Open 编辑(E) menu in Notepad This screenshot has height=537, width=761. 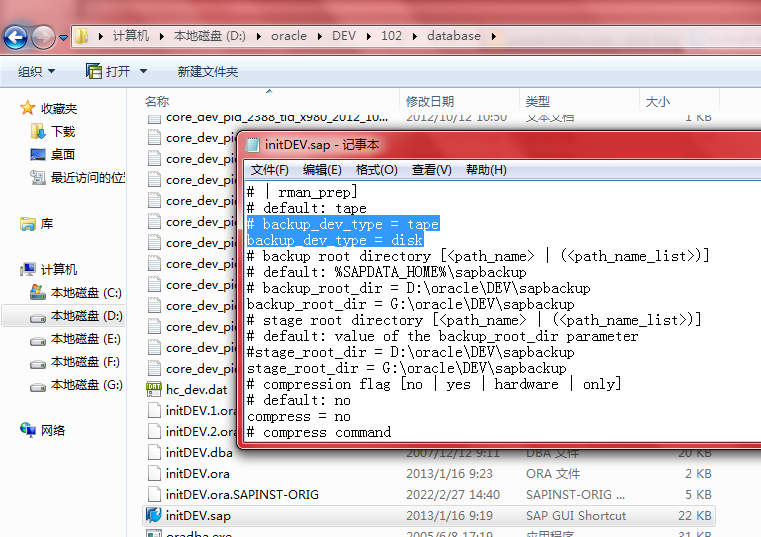tap(322, 170)
